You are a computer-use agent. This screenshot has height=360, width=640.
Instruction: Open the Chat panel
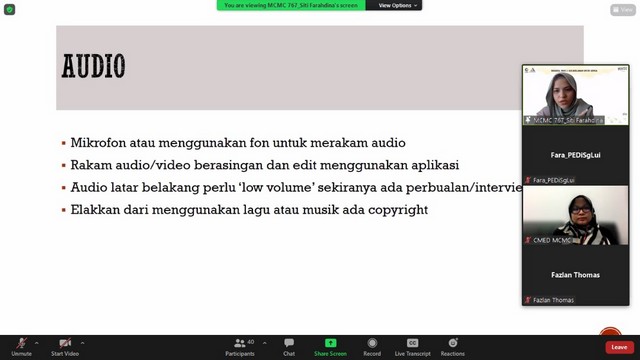(x=289, y=347)
